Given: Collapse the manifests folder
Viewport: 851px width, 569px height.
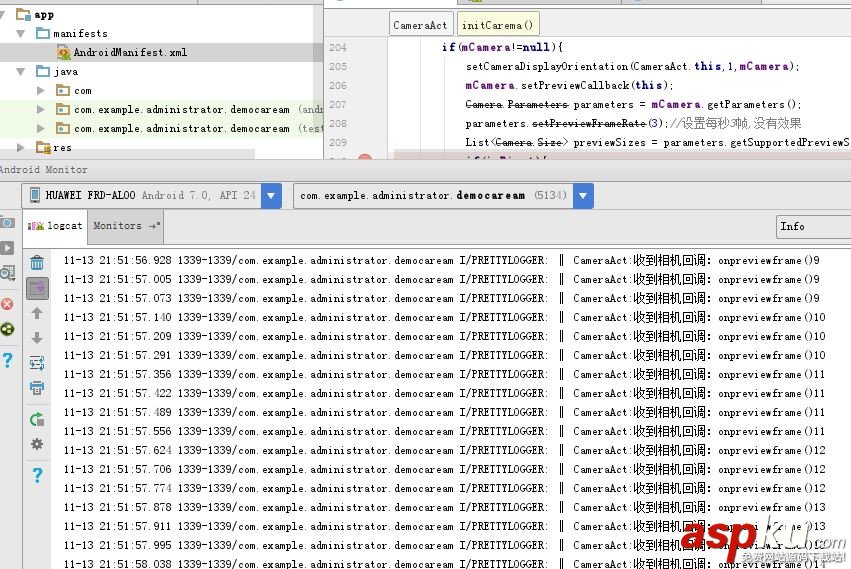Looking at the screenshot, I should [21, 34].
